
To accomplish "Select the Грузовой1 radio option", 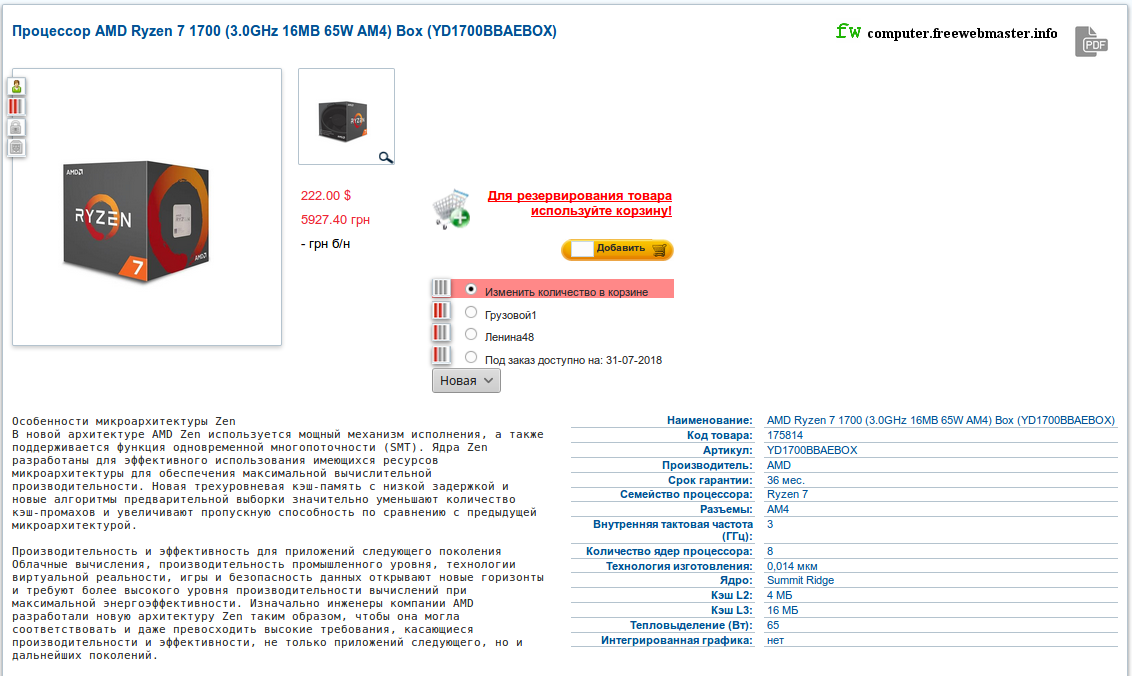I will pyautogui.click(x=471, y=312).
